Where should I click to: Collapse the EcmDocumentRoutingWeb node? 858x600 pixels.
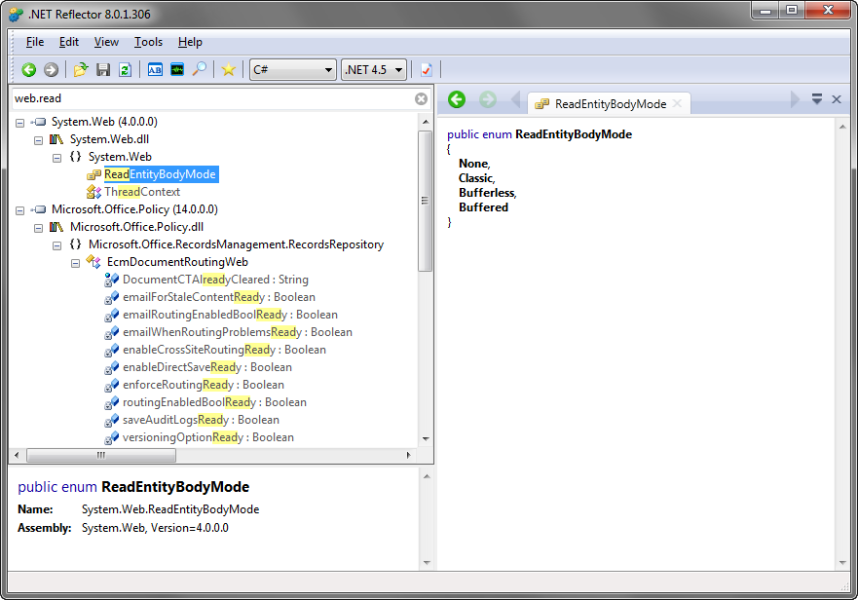click(76, 263)
